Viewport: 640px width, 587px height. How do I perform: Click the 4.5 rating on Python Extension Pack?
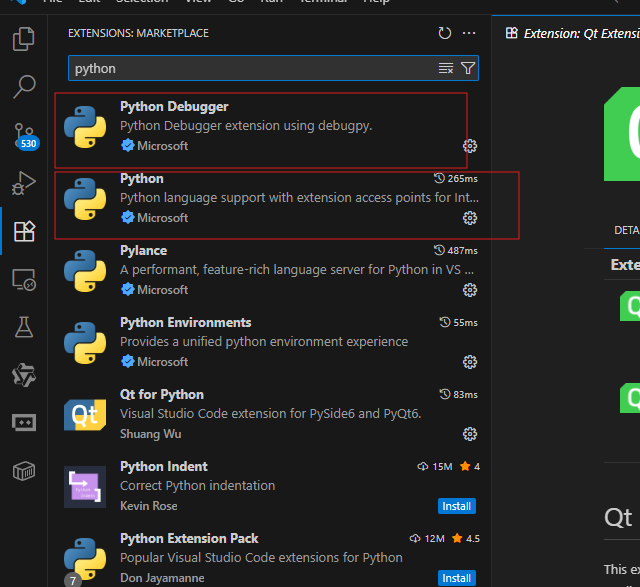[x=466, y=538]
